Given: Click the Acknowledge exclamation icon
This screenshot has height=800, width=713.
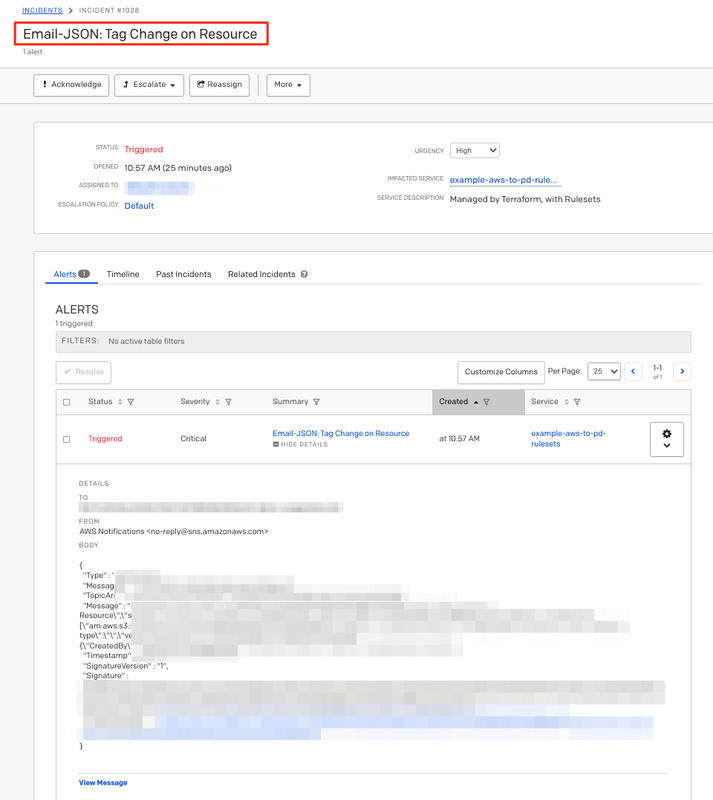Looking at the screenshot, I should coord(44,84).
